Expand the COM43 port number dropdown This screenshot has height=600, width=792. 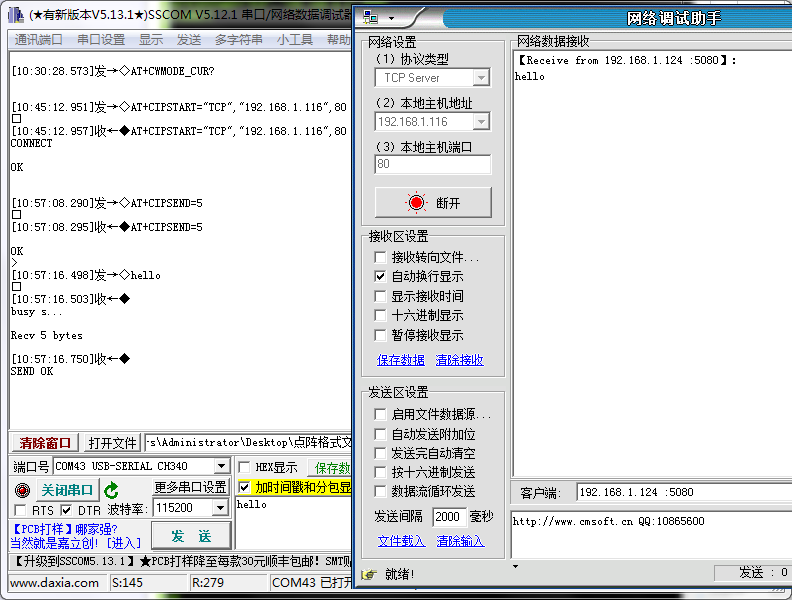click(221, 466)
